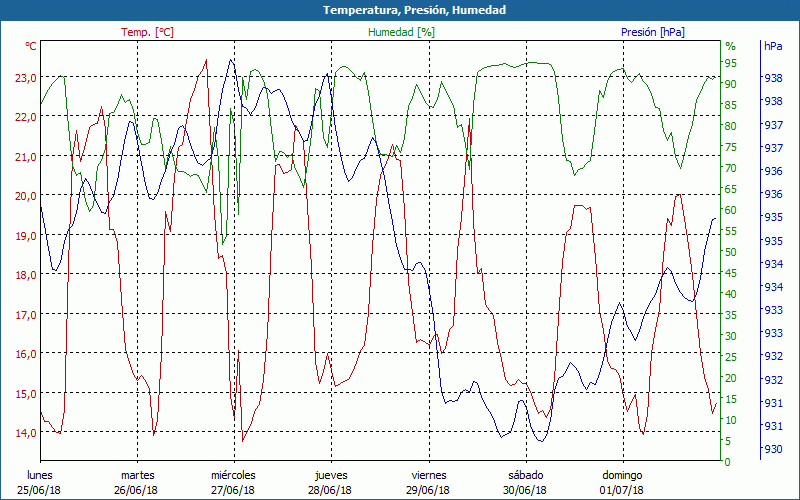This screenshot has height=500, width=800.
Task: Select humidity axis value 80
Action: 731,126
